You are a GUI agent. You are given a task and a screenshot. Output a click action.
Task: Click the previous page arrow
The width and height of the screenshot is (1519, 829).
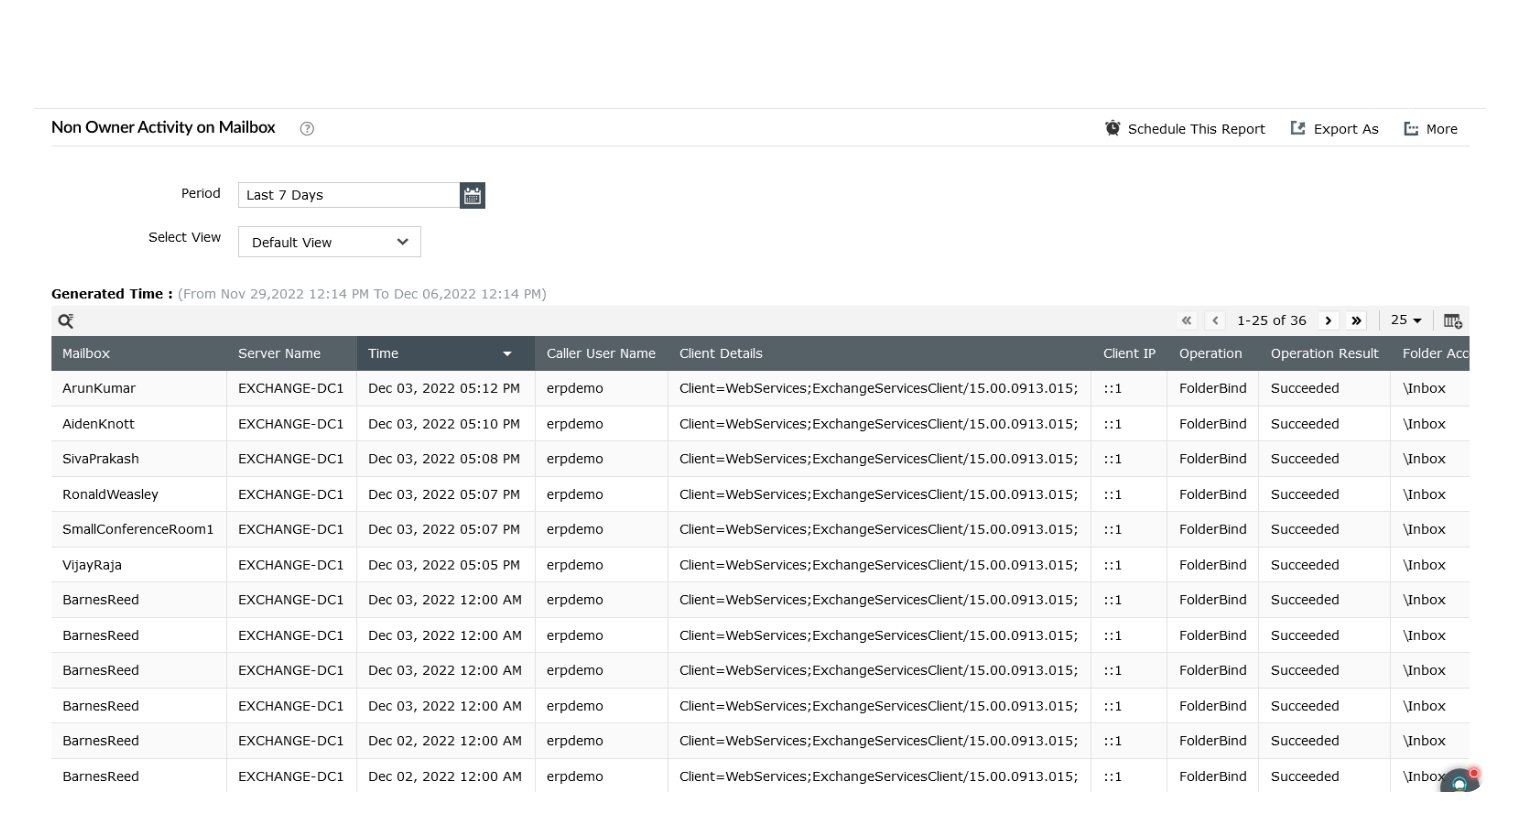tap(1214, 320)
